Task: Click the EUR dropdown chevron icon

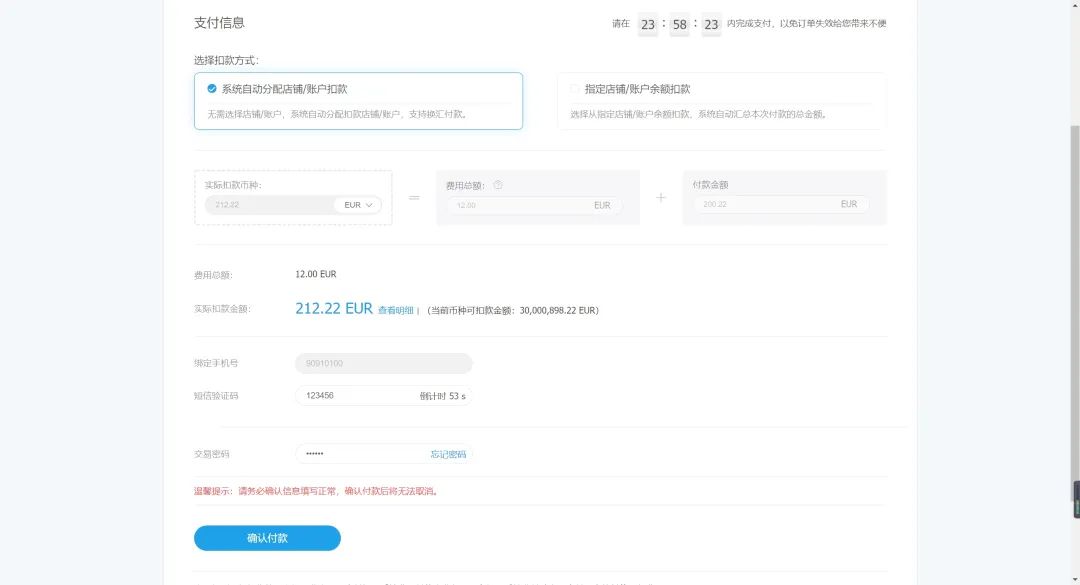Action: (370, 204)
